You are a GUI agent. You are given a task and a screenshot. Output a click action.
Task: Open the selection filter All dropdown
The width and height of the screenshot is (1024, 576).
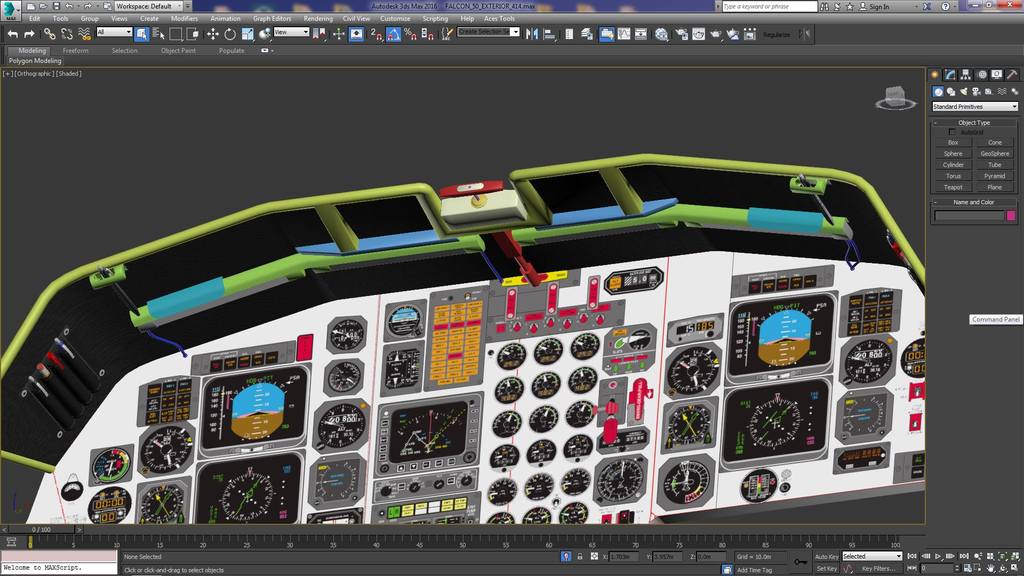tap(114, 33)
